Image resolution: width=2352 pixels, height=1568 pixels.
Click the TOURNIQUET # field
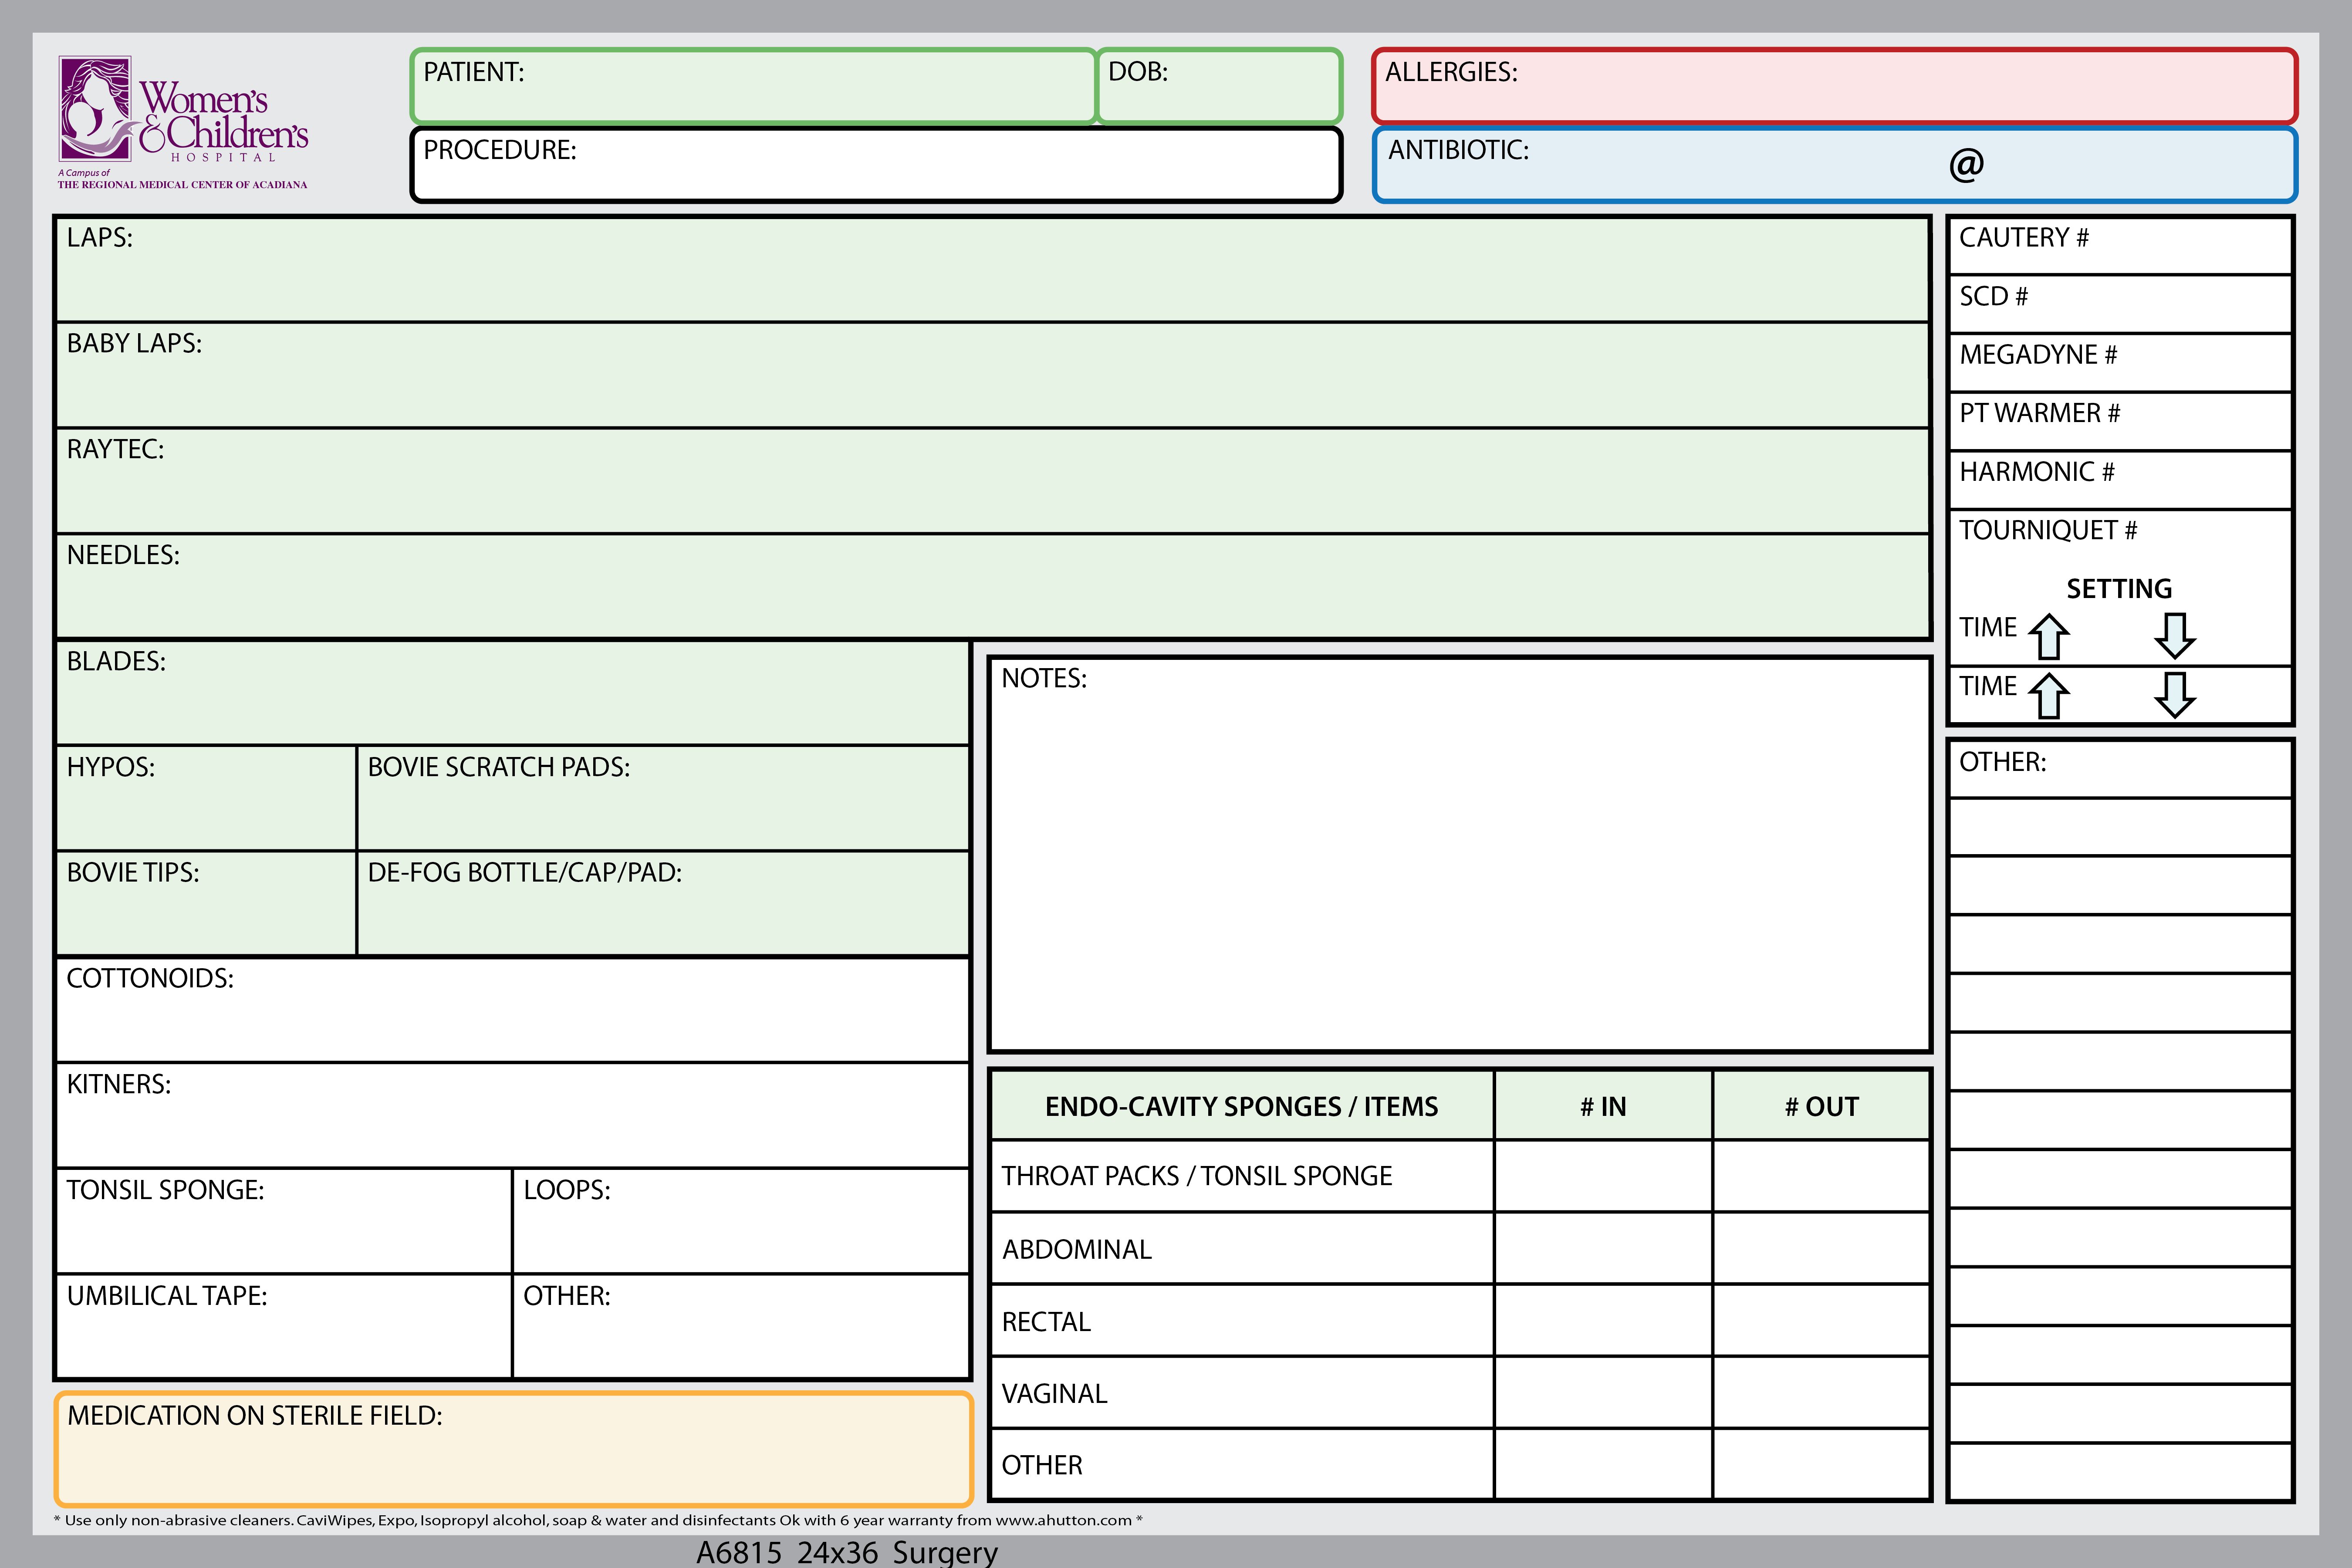point(2120,540)
